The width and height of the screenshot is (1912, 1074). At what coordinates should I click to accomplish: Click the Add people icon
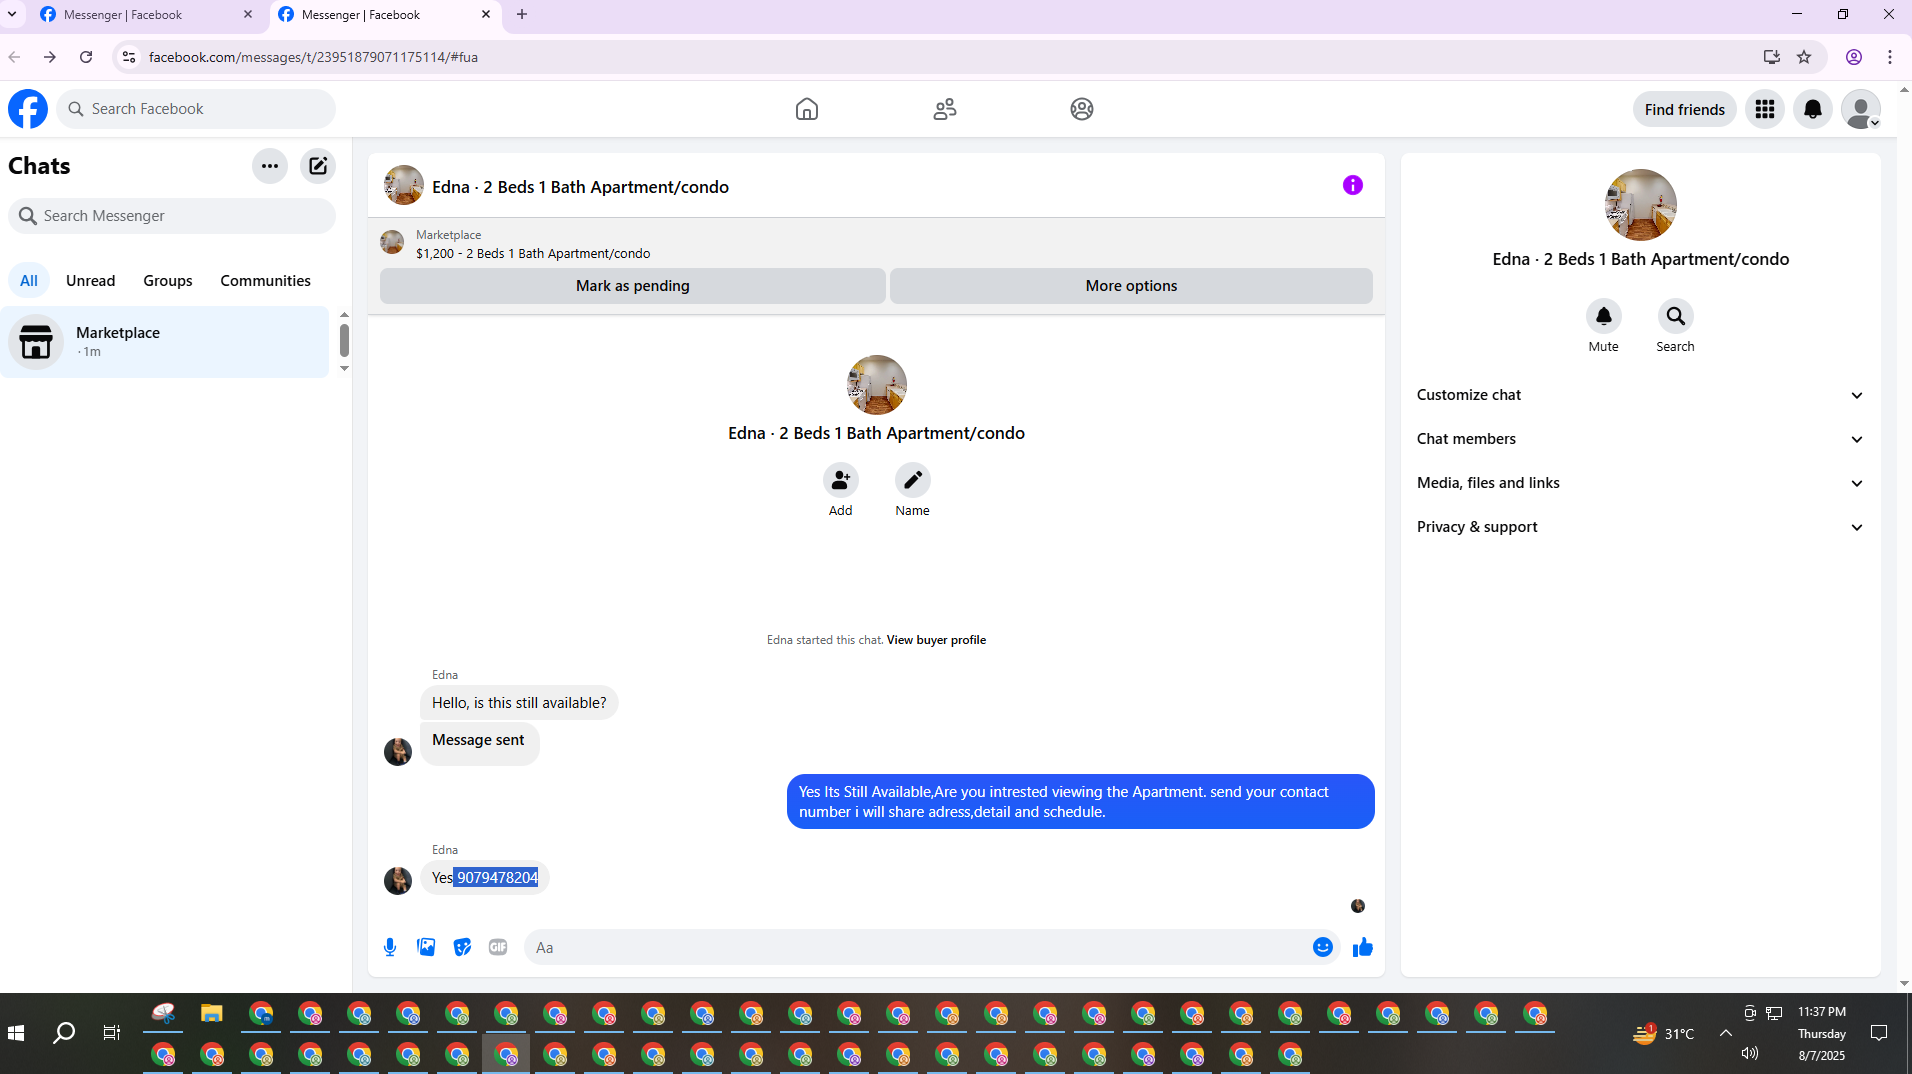click(841, 480)
